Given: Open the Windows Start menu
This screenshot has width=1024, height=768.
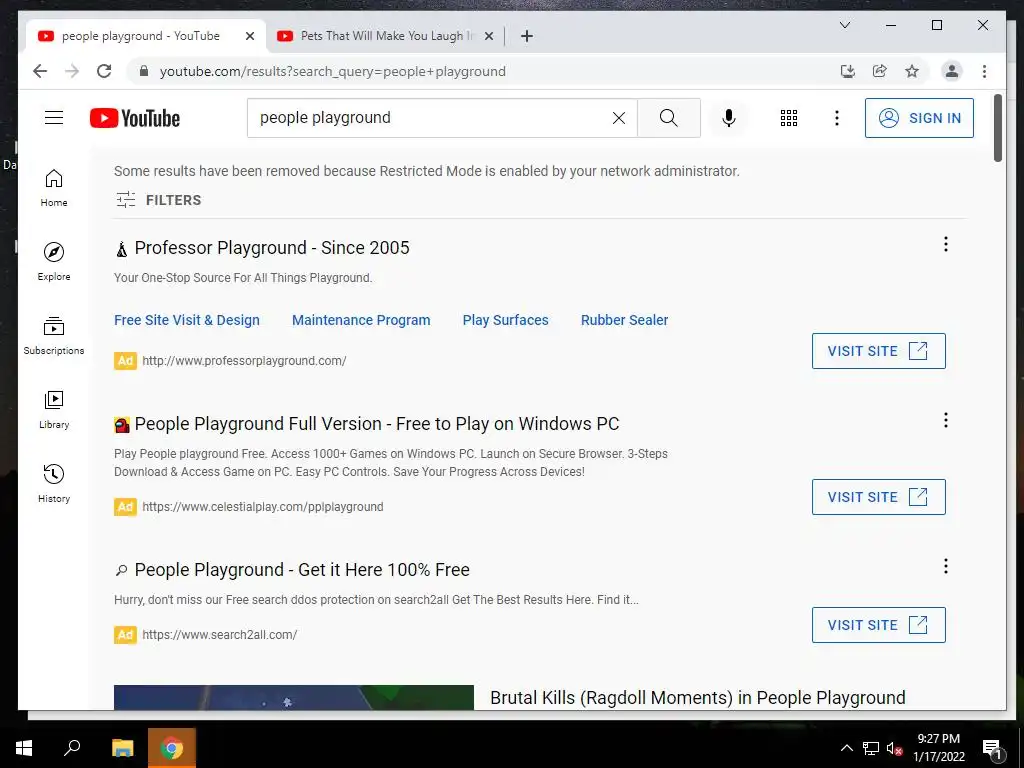Looking at the screenshot, I should [24, 748].
